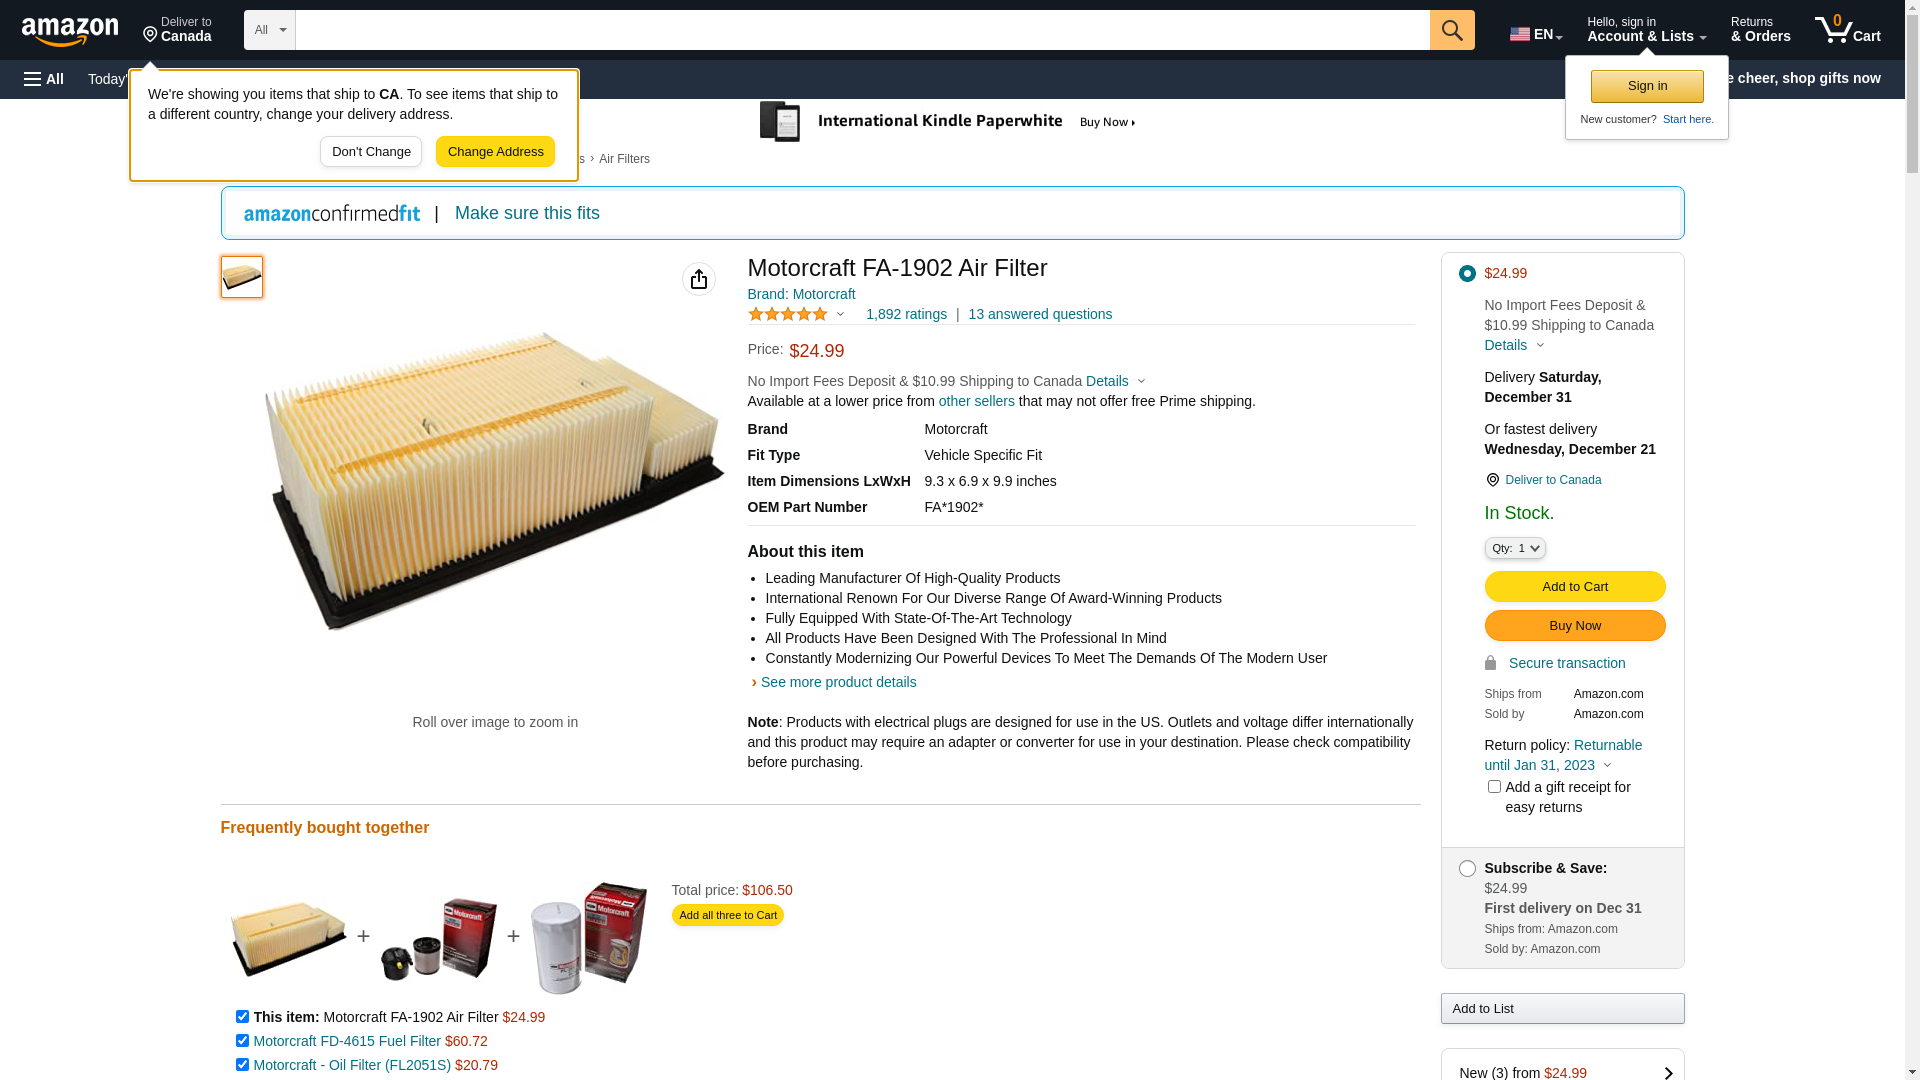Click the magnifying glass search button
This screenshot has width=1920, height=1080.
click(1452, 30)
